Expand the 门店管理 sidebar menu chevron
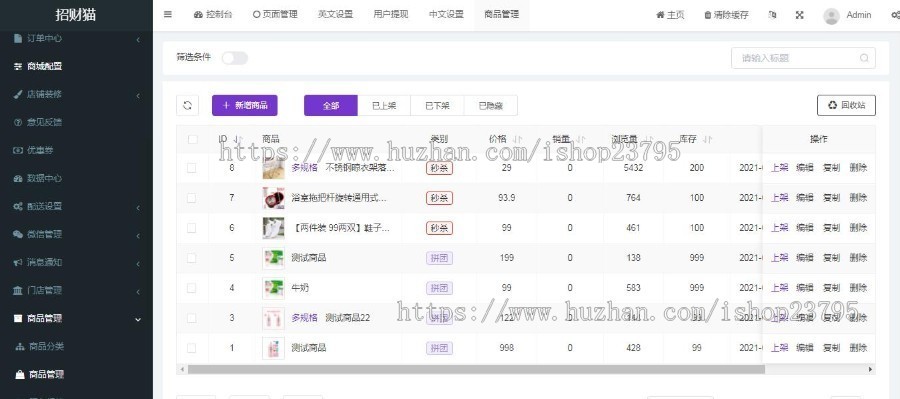 tap(138, 292)
